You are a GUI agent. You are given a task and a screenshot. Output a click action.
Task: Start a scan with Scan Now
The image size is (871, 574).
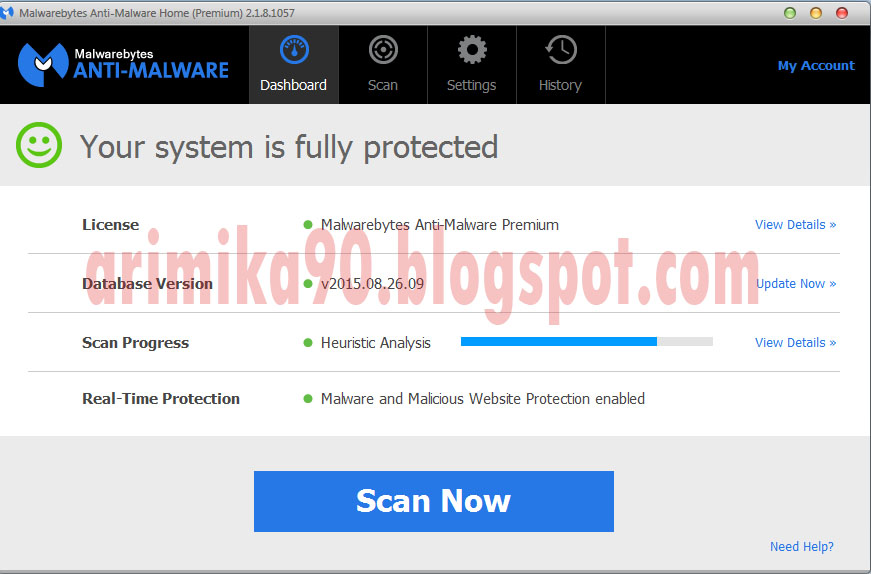click(434, 501)
